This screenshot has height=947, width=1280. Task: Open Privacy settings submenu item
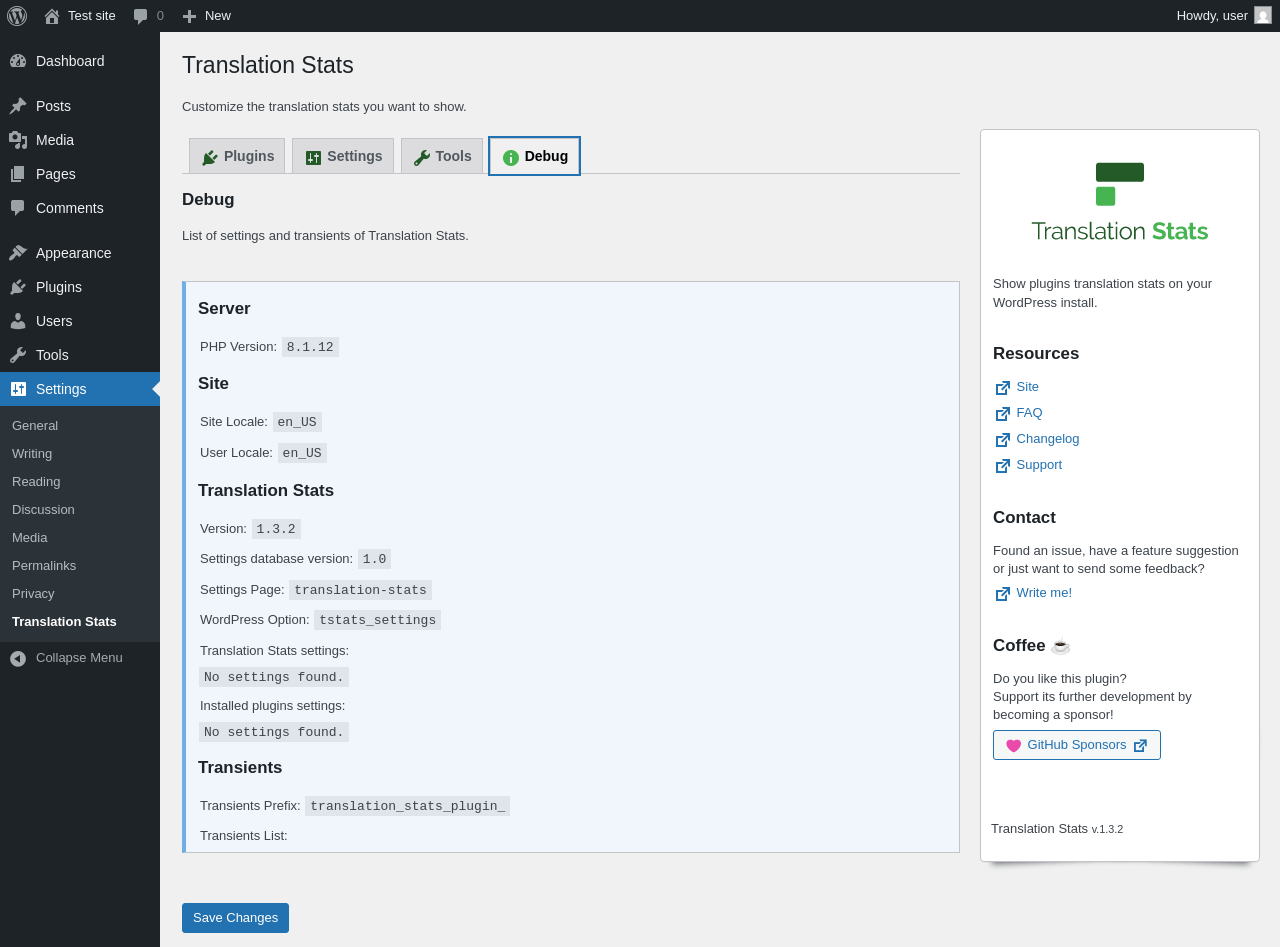tap(80, 593)
